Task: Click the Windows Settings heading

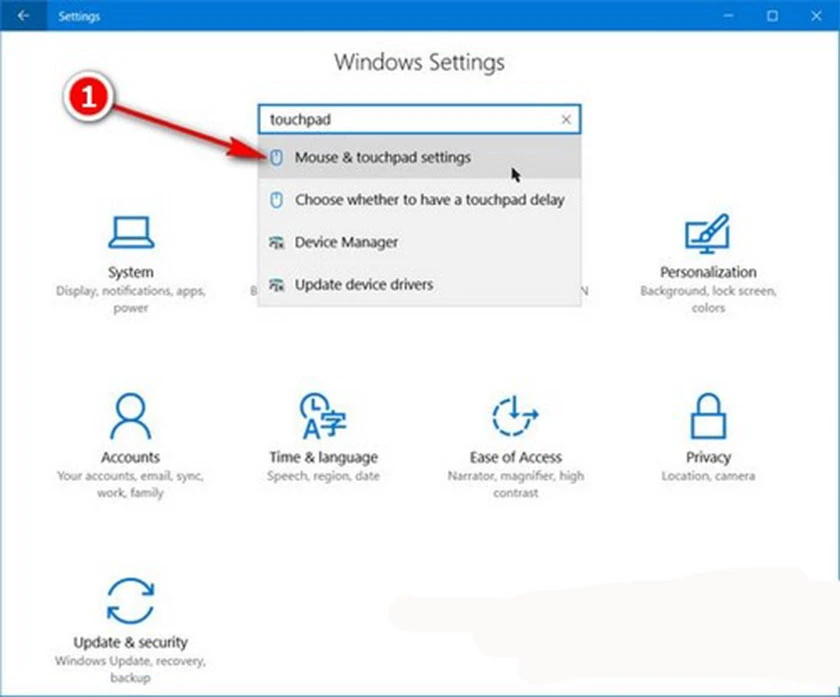Action: 419,62
